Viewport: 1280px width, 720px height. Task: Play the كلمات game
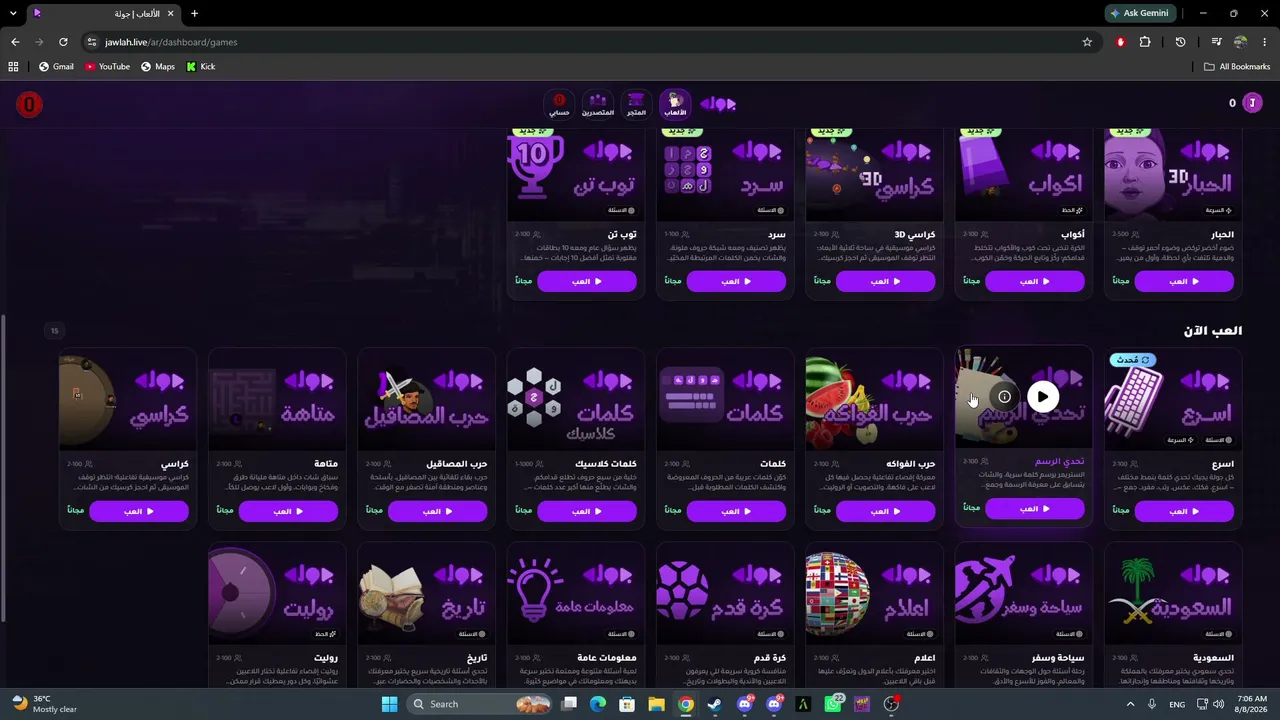pyautogui.click(x=736, y=512)
